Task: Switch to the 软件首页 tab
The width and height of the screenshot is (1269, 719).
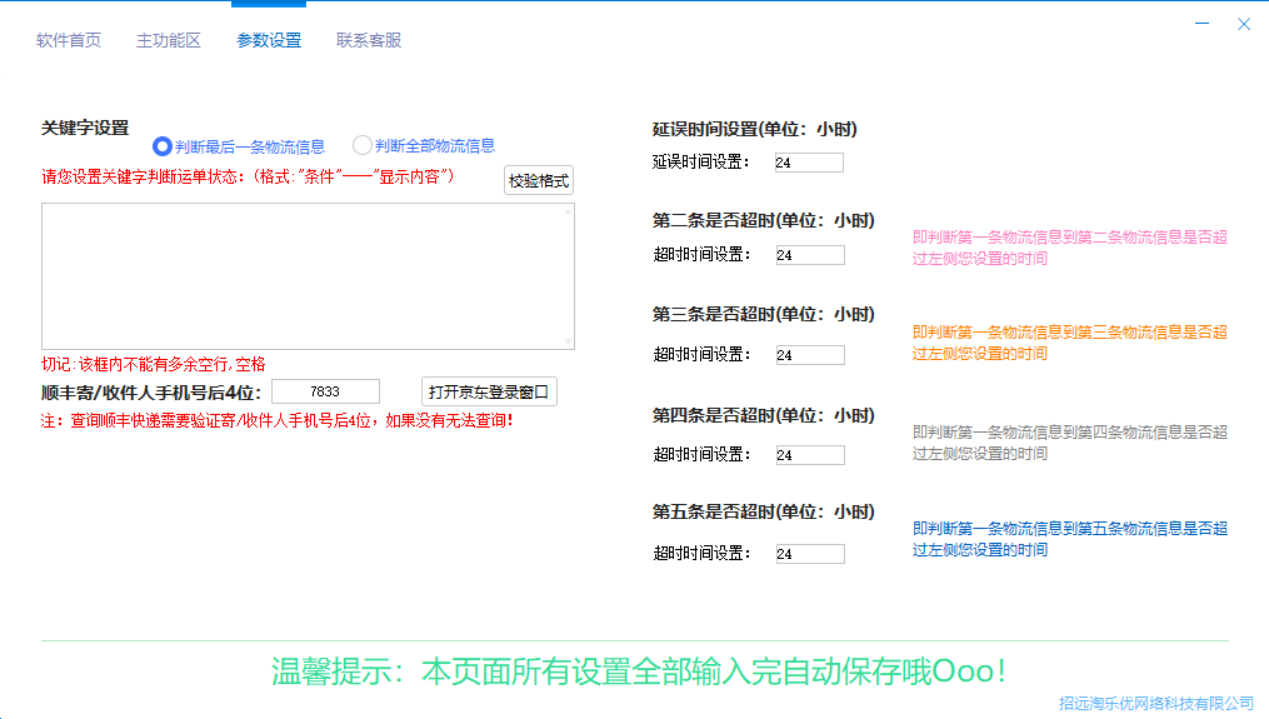Action: 68,41
